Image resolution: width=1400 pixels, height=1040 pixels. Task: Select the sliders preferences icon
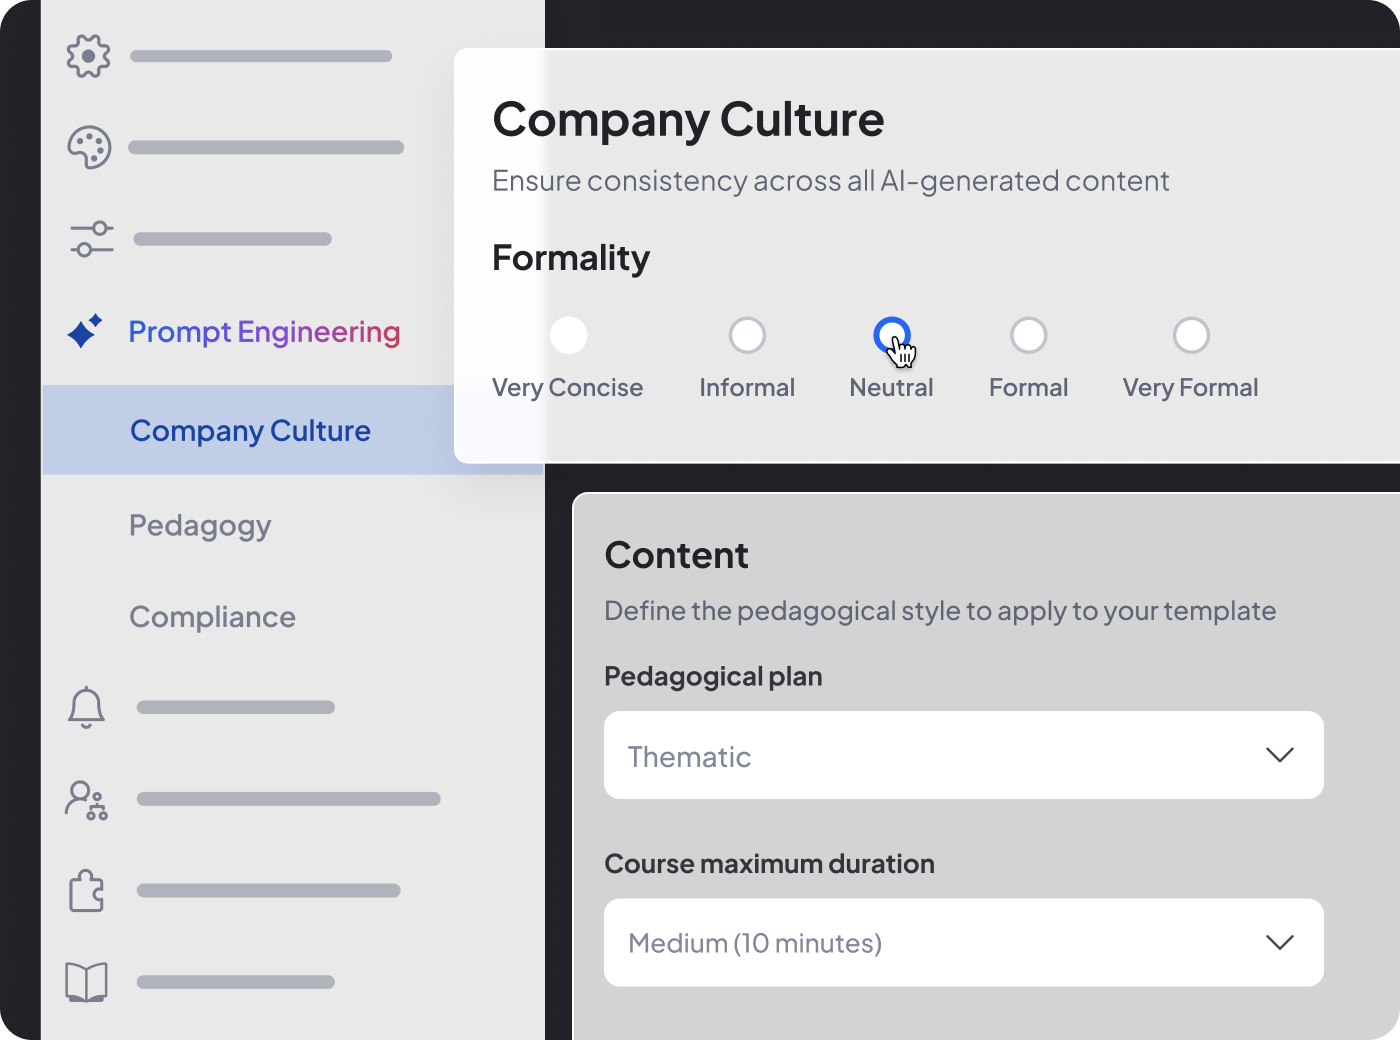pos(90,239)
